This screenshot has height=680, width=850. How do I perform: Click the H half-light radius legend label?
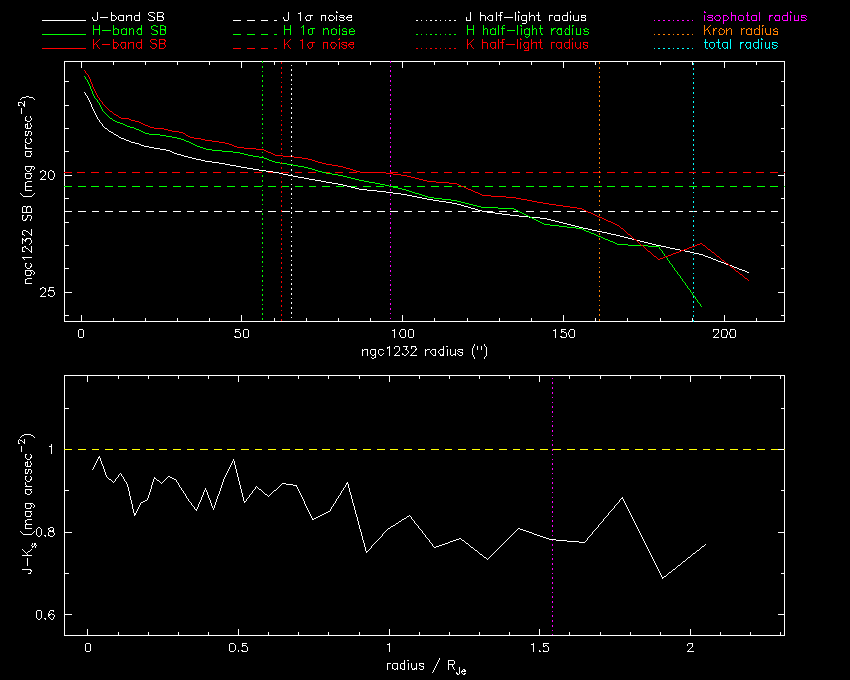(528, 32)
